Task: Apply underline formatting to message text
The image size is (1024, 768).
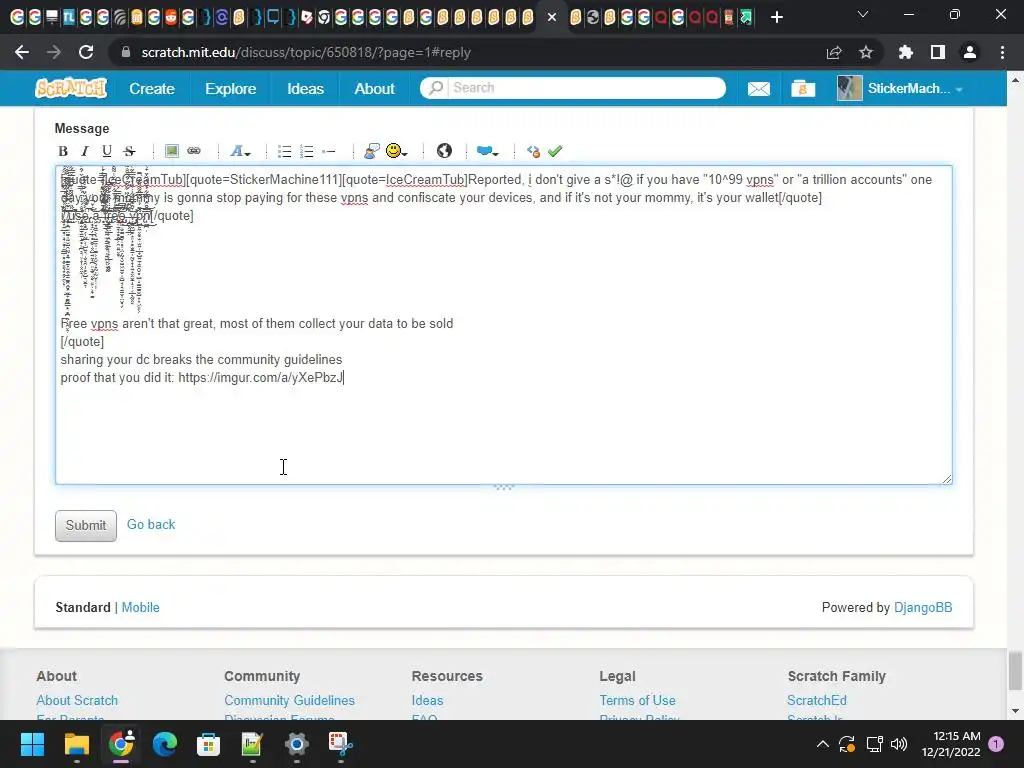Action: pyautogui.click(x=106, y=152)
